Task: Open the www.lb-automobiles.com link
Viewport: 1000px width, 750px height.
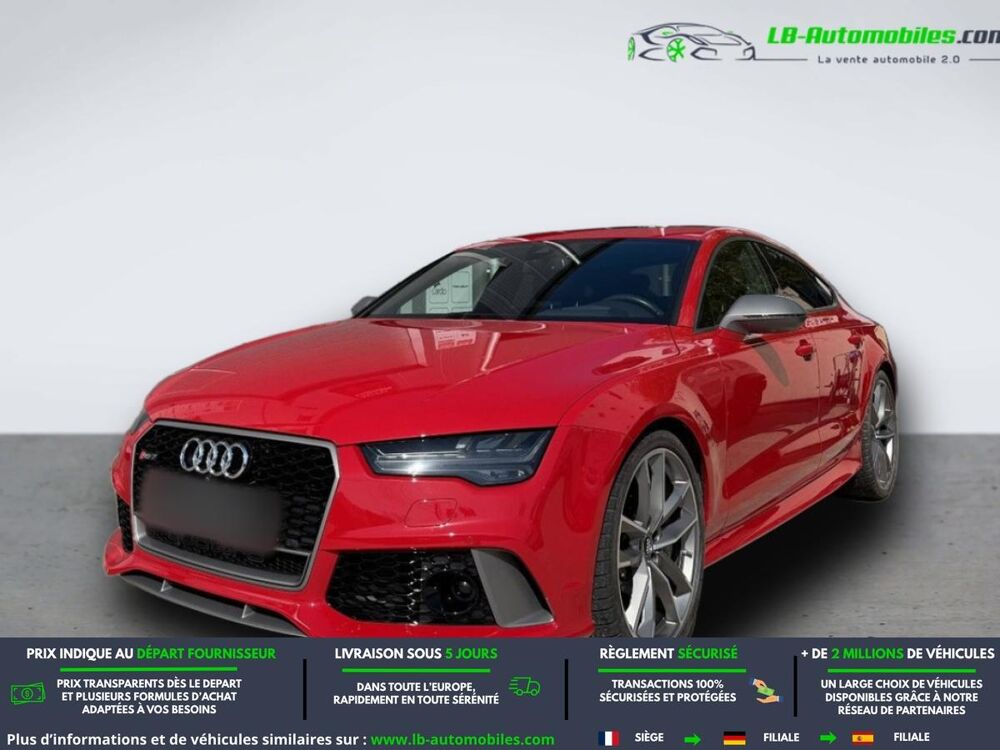Action: [x=462, y=739]
